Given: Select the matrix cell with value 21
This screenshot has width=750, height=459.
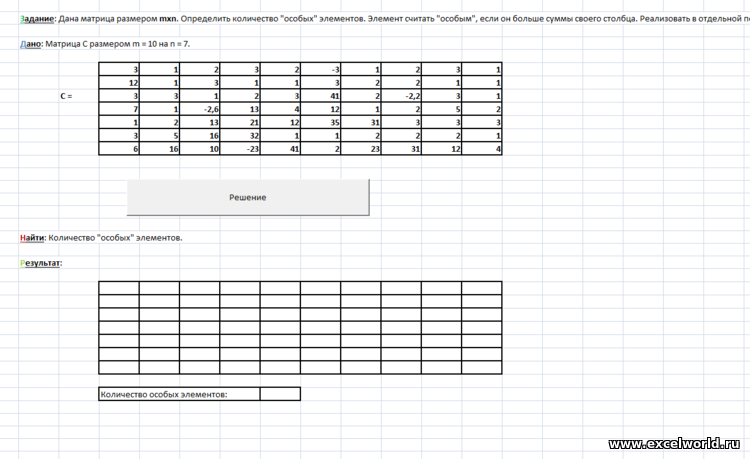Looking at the screenshot, I should pos(240,122).
